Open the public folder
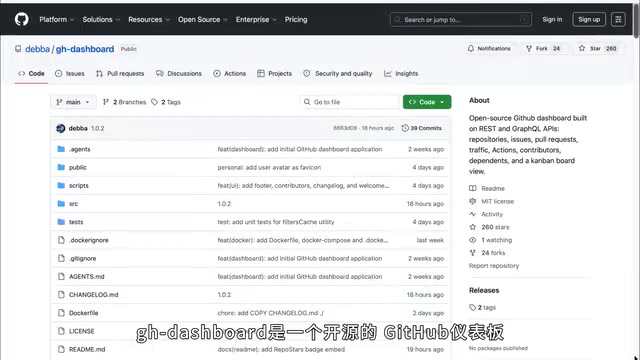 pos(78,167)
